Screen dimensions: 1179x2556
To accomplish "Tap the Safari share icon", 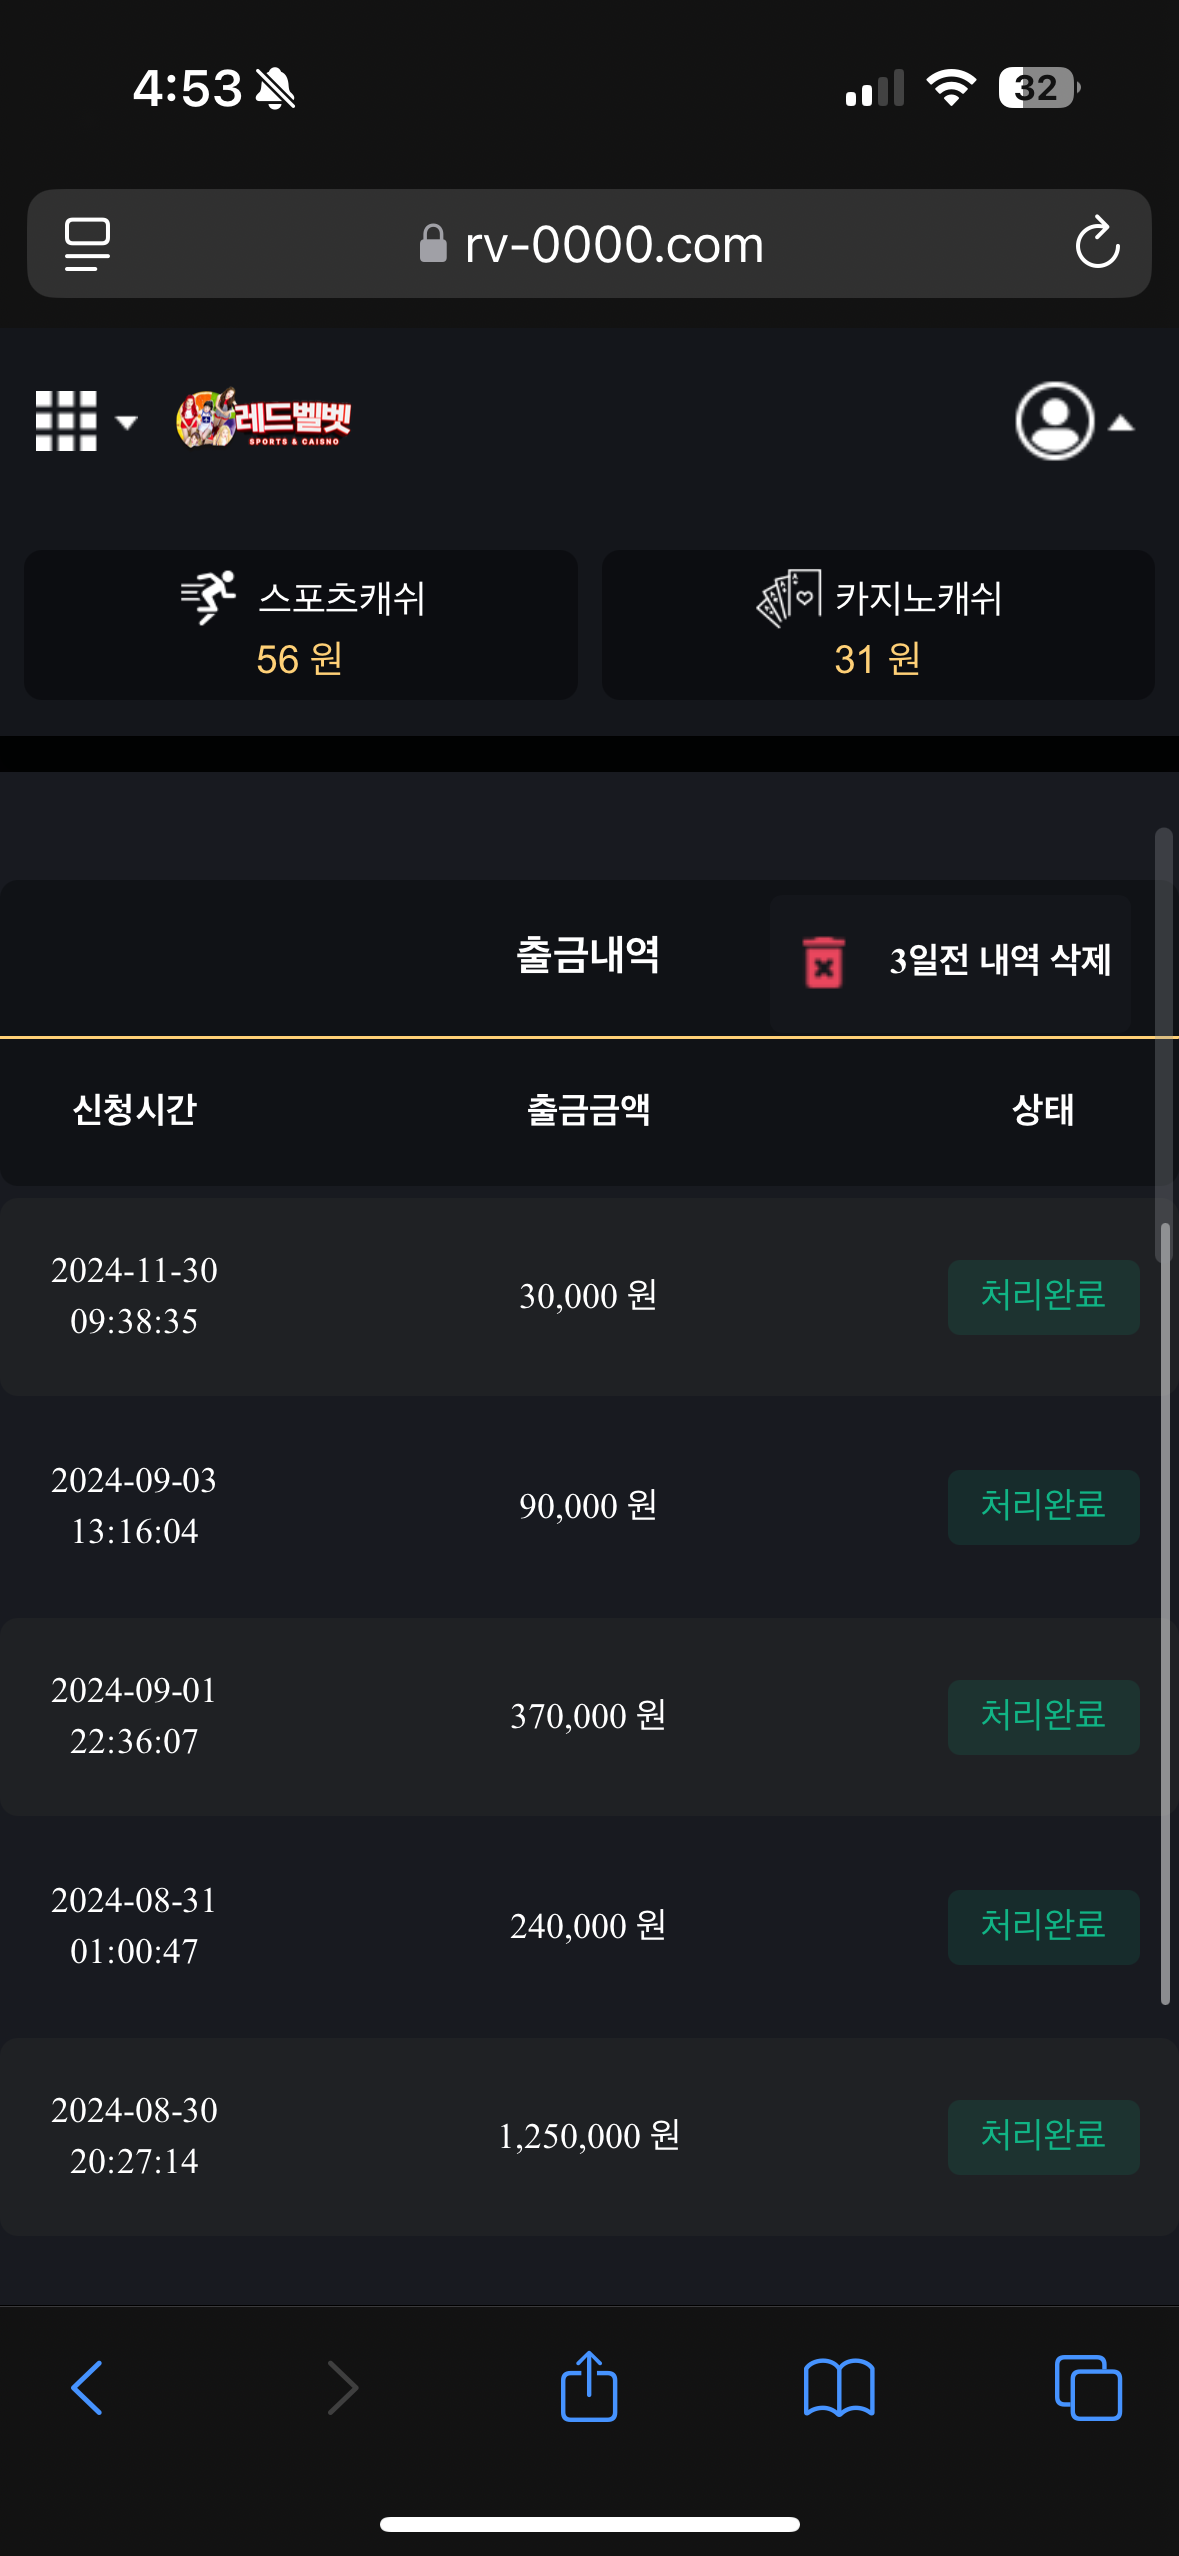I will coord(589,2387).
